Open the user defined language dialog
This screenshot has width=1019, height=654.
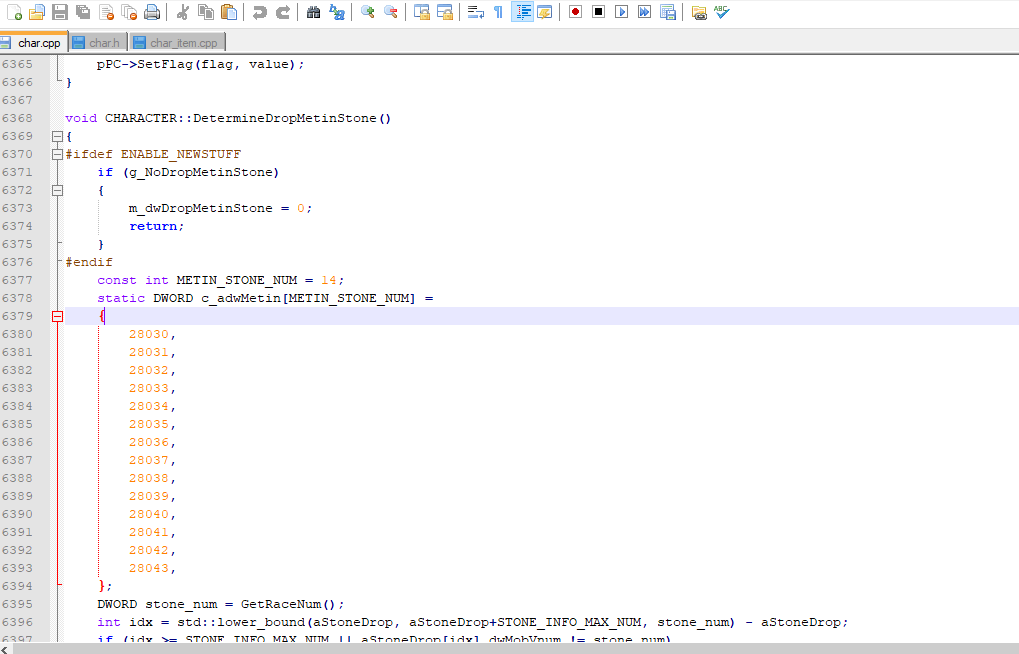coord(545,12)
